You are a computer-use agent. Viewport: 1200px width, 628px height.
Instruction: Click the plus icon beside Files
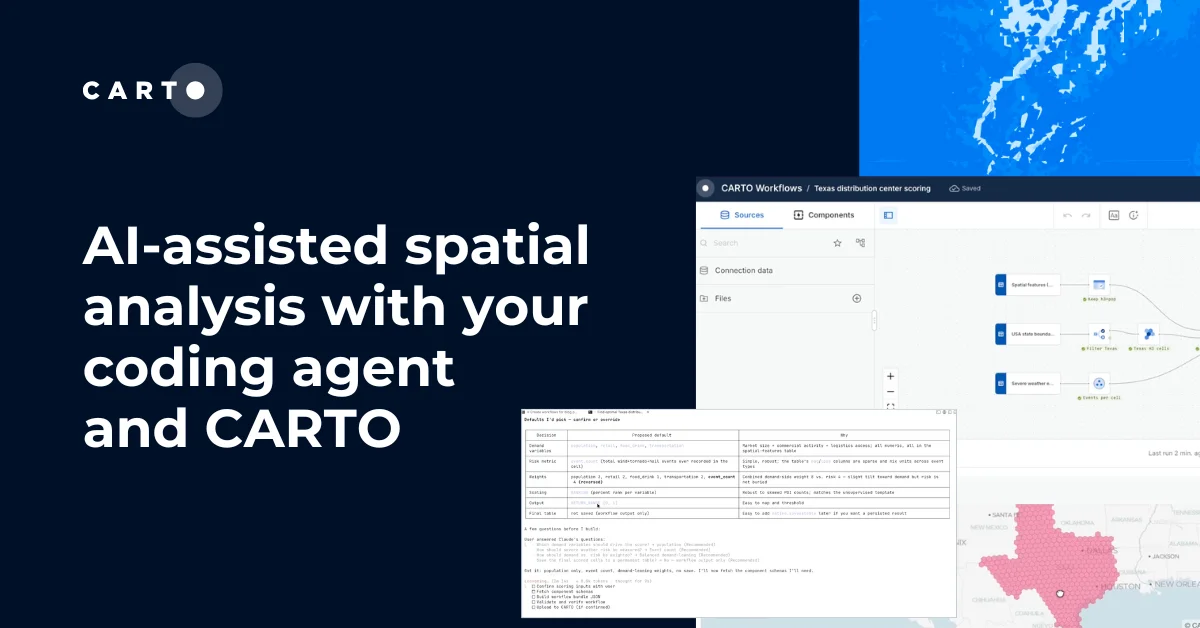[x=857, y=298]
